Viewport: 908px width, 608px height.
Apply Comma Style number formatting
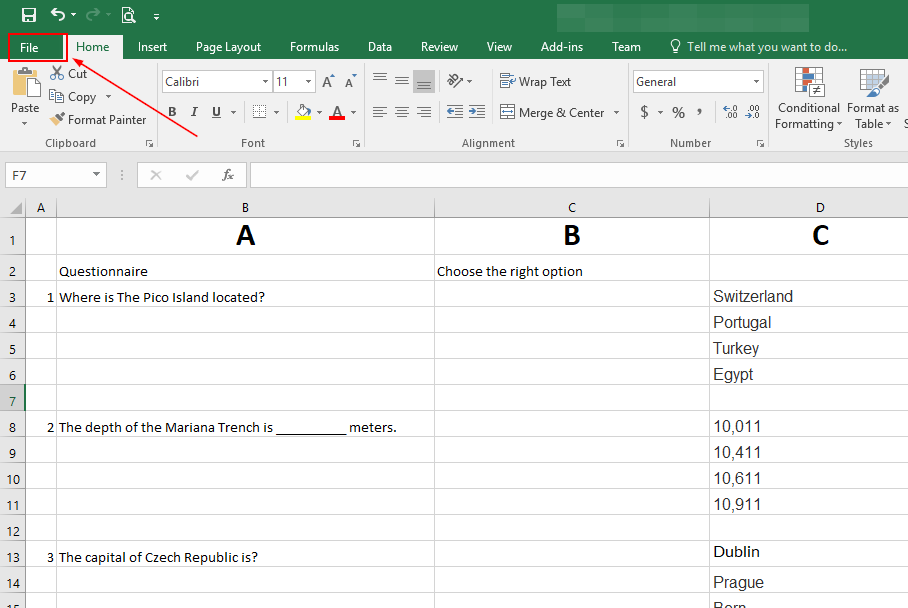pos(700,112)
